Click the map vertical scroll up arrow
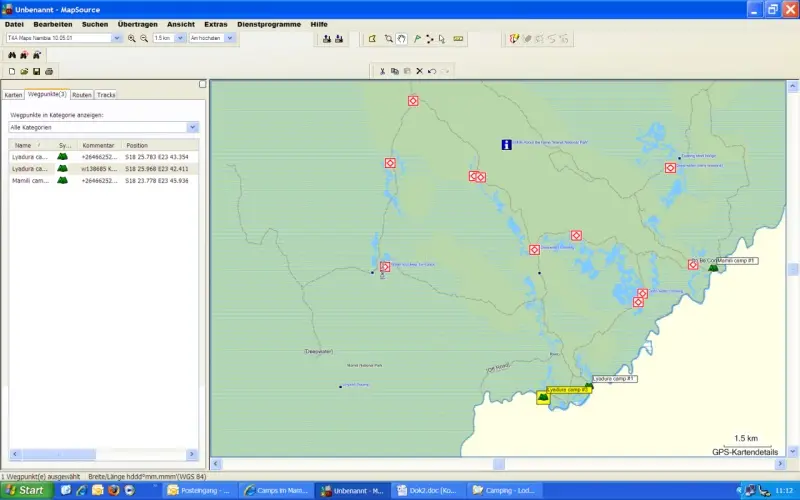 [x=792, y=86]
